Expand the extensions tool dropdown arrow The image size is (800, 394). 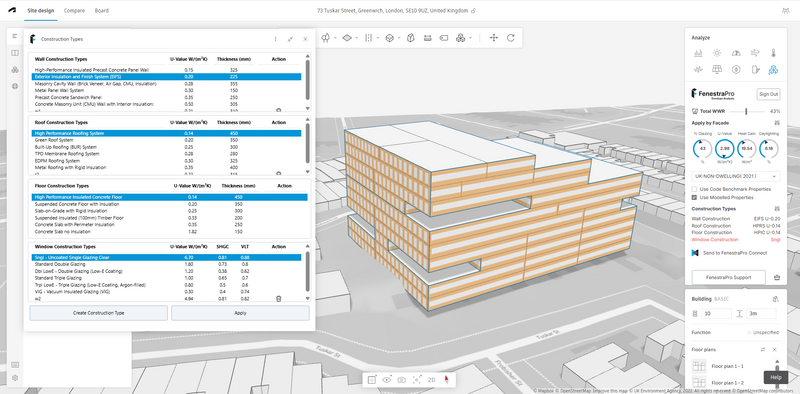click(470, 38)
